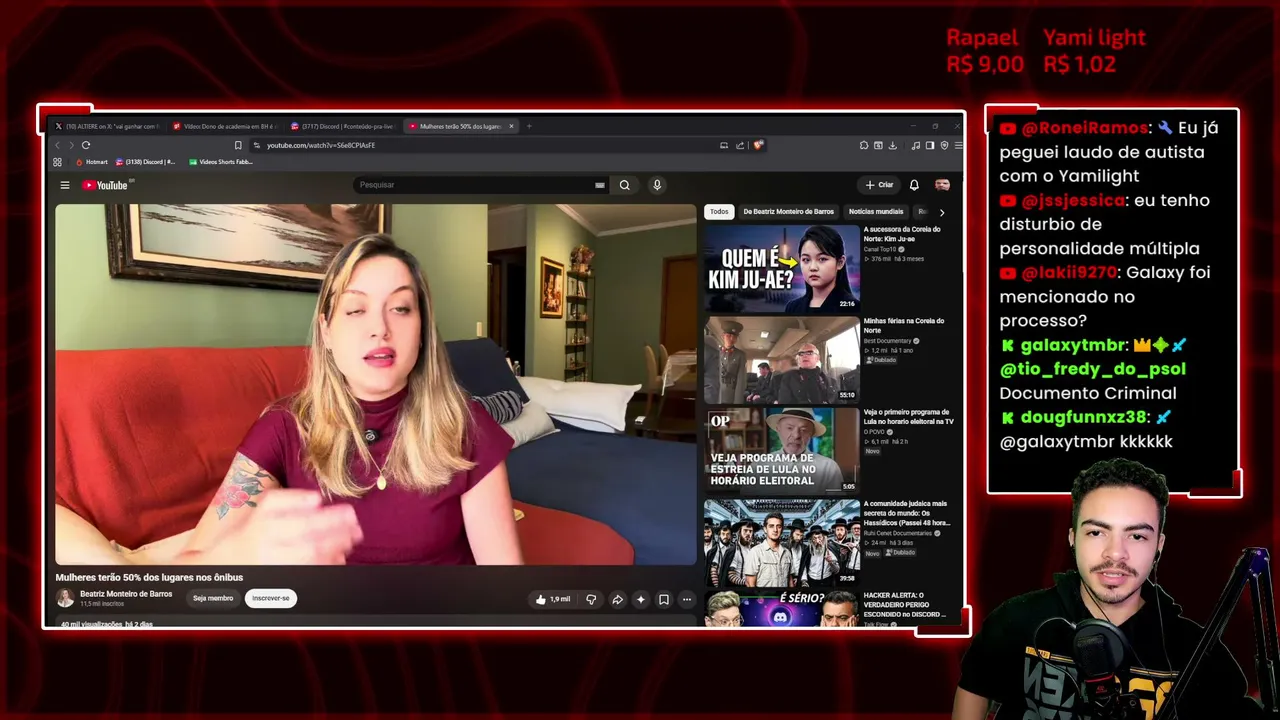
Task: Show more filter chips with right arrow
Action: tap(941, 212)
